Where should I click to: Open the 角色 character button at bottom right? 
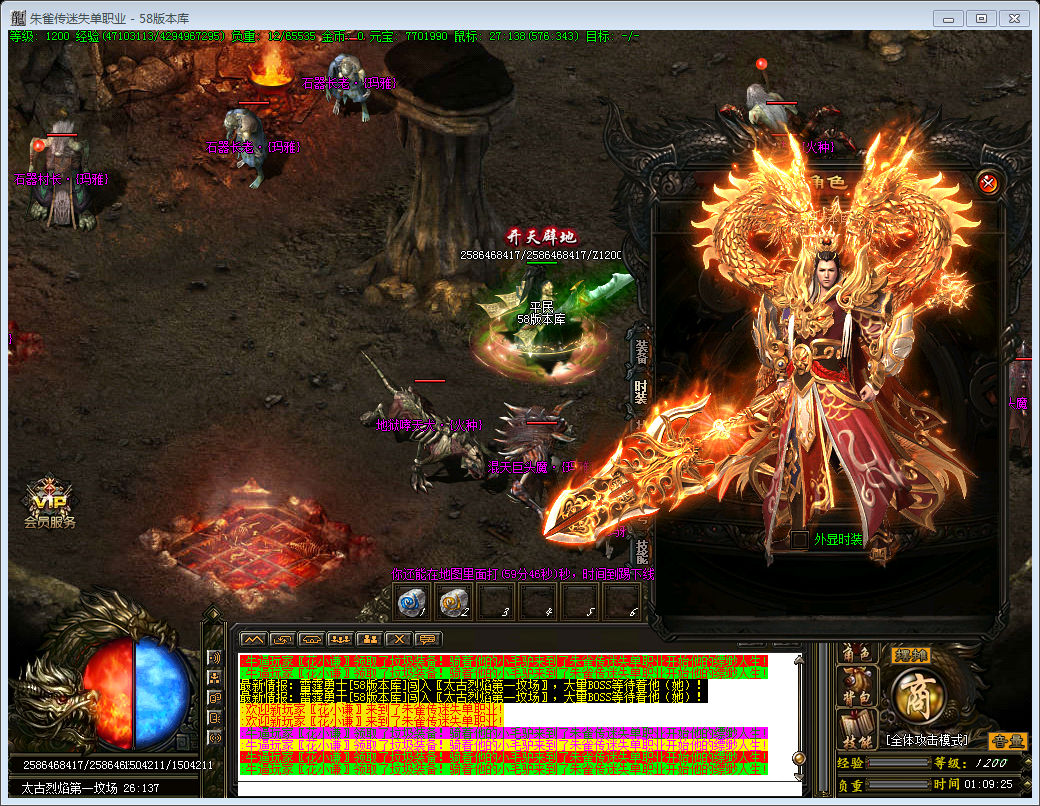[856, 653]
